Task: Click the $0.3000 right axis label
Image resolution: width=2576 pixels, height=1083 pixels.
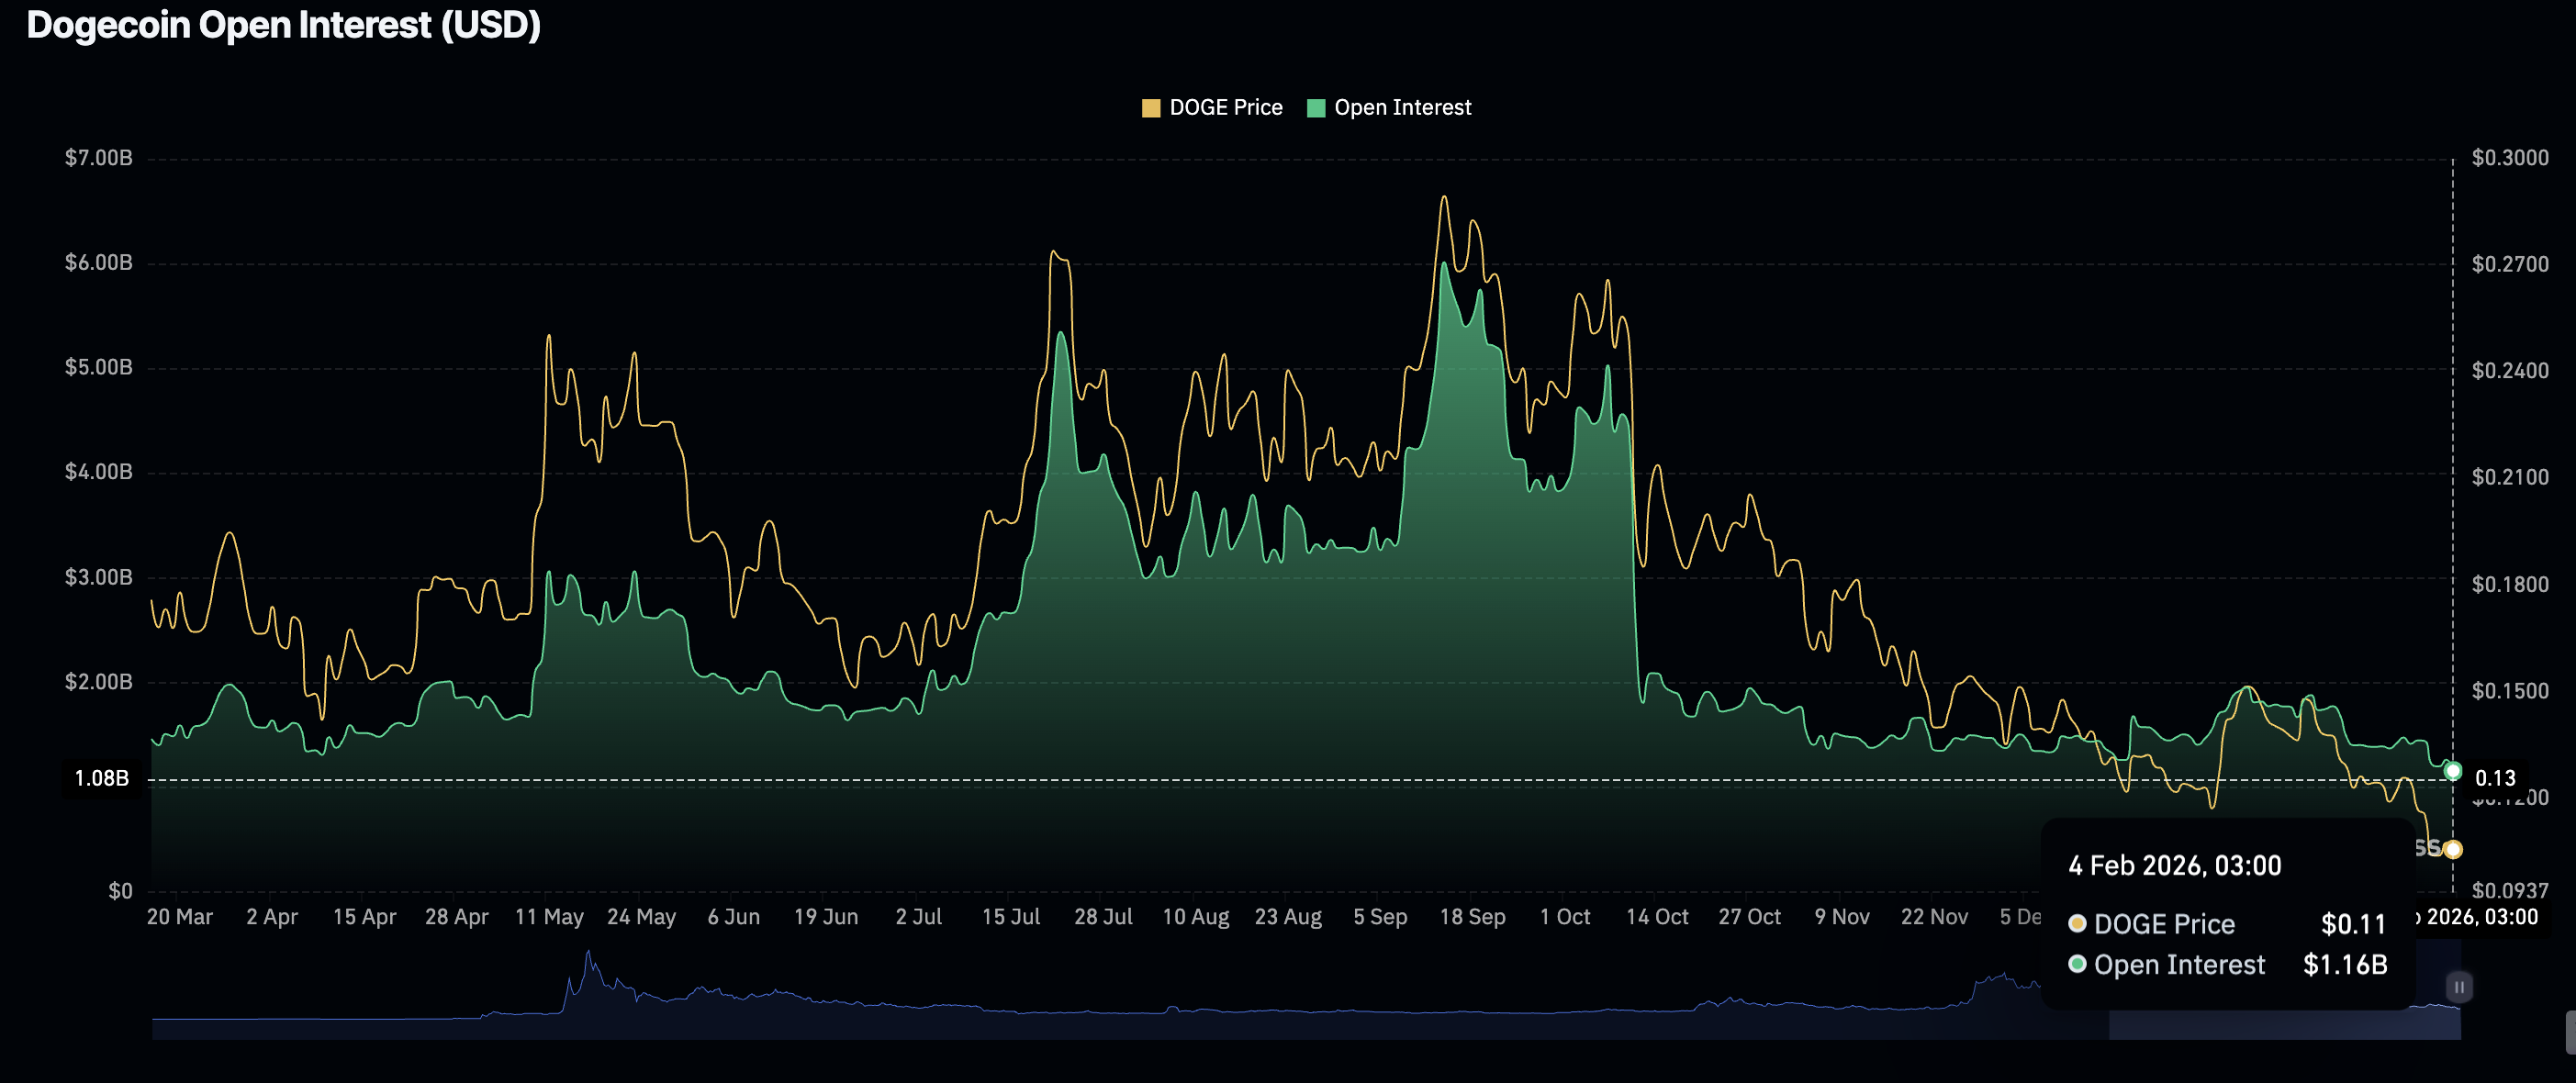Action: coord(2509,158)
